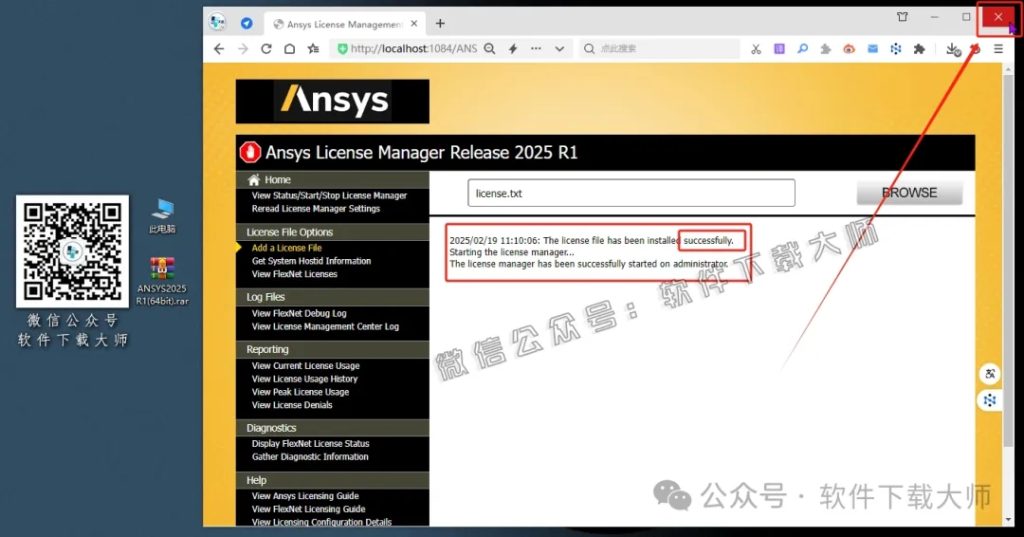
Task: Reload the current page
Action: pyautogui.click(x=266, y=49)
